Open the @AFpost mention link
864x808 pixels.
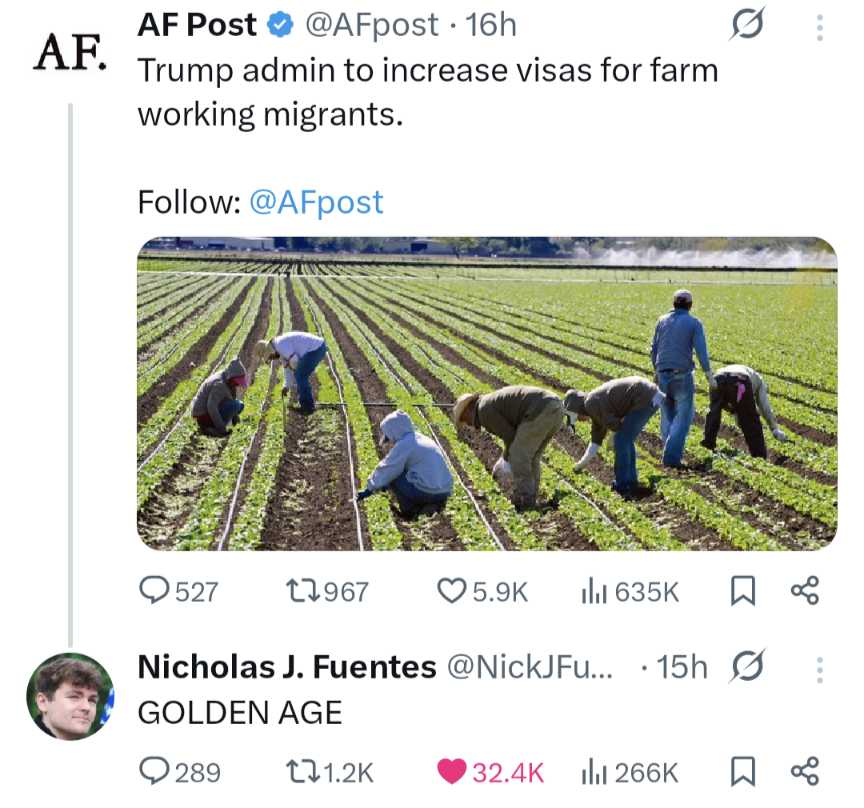pos(315,202)
